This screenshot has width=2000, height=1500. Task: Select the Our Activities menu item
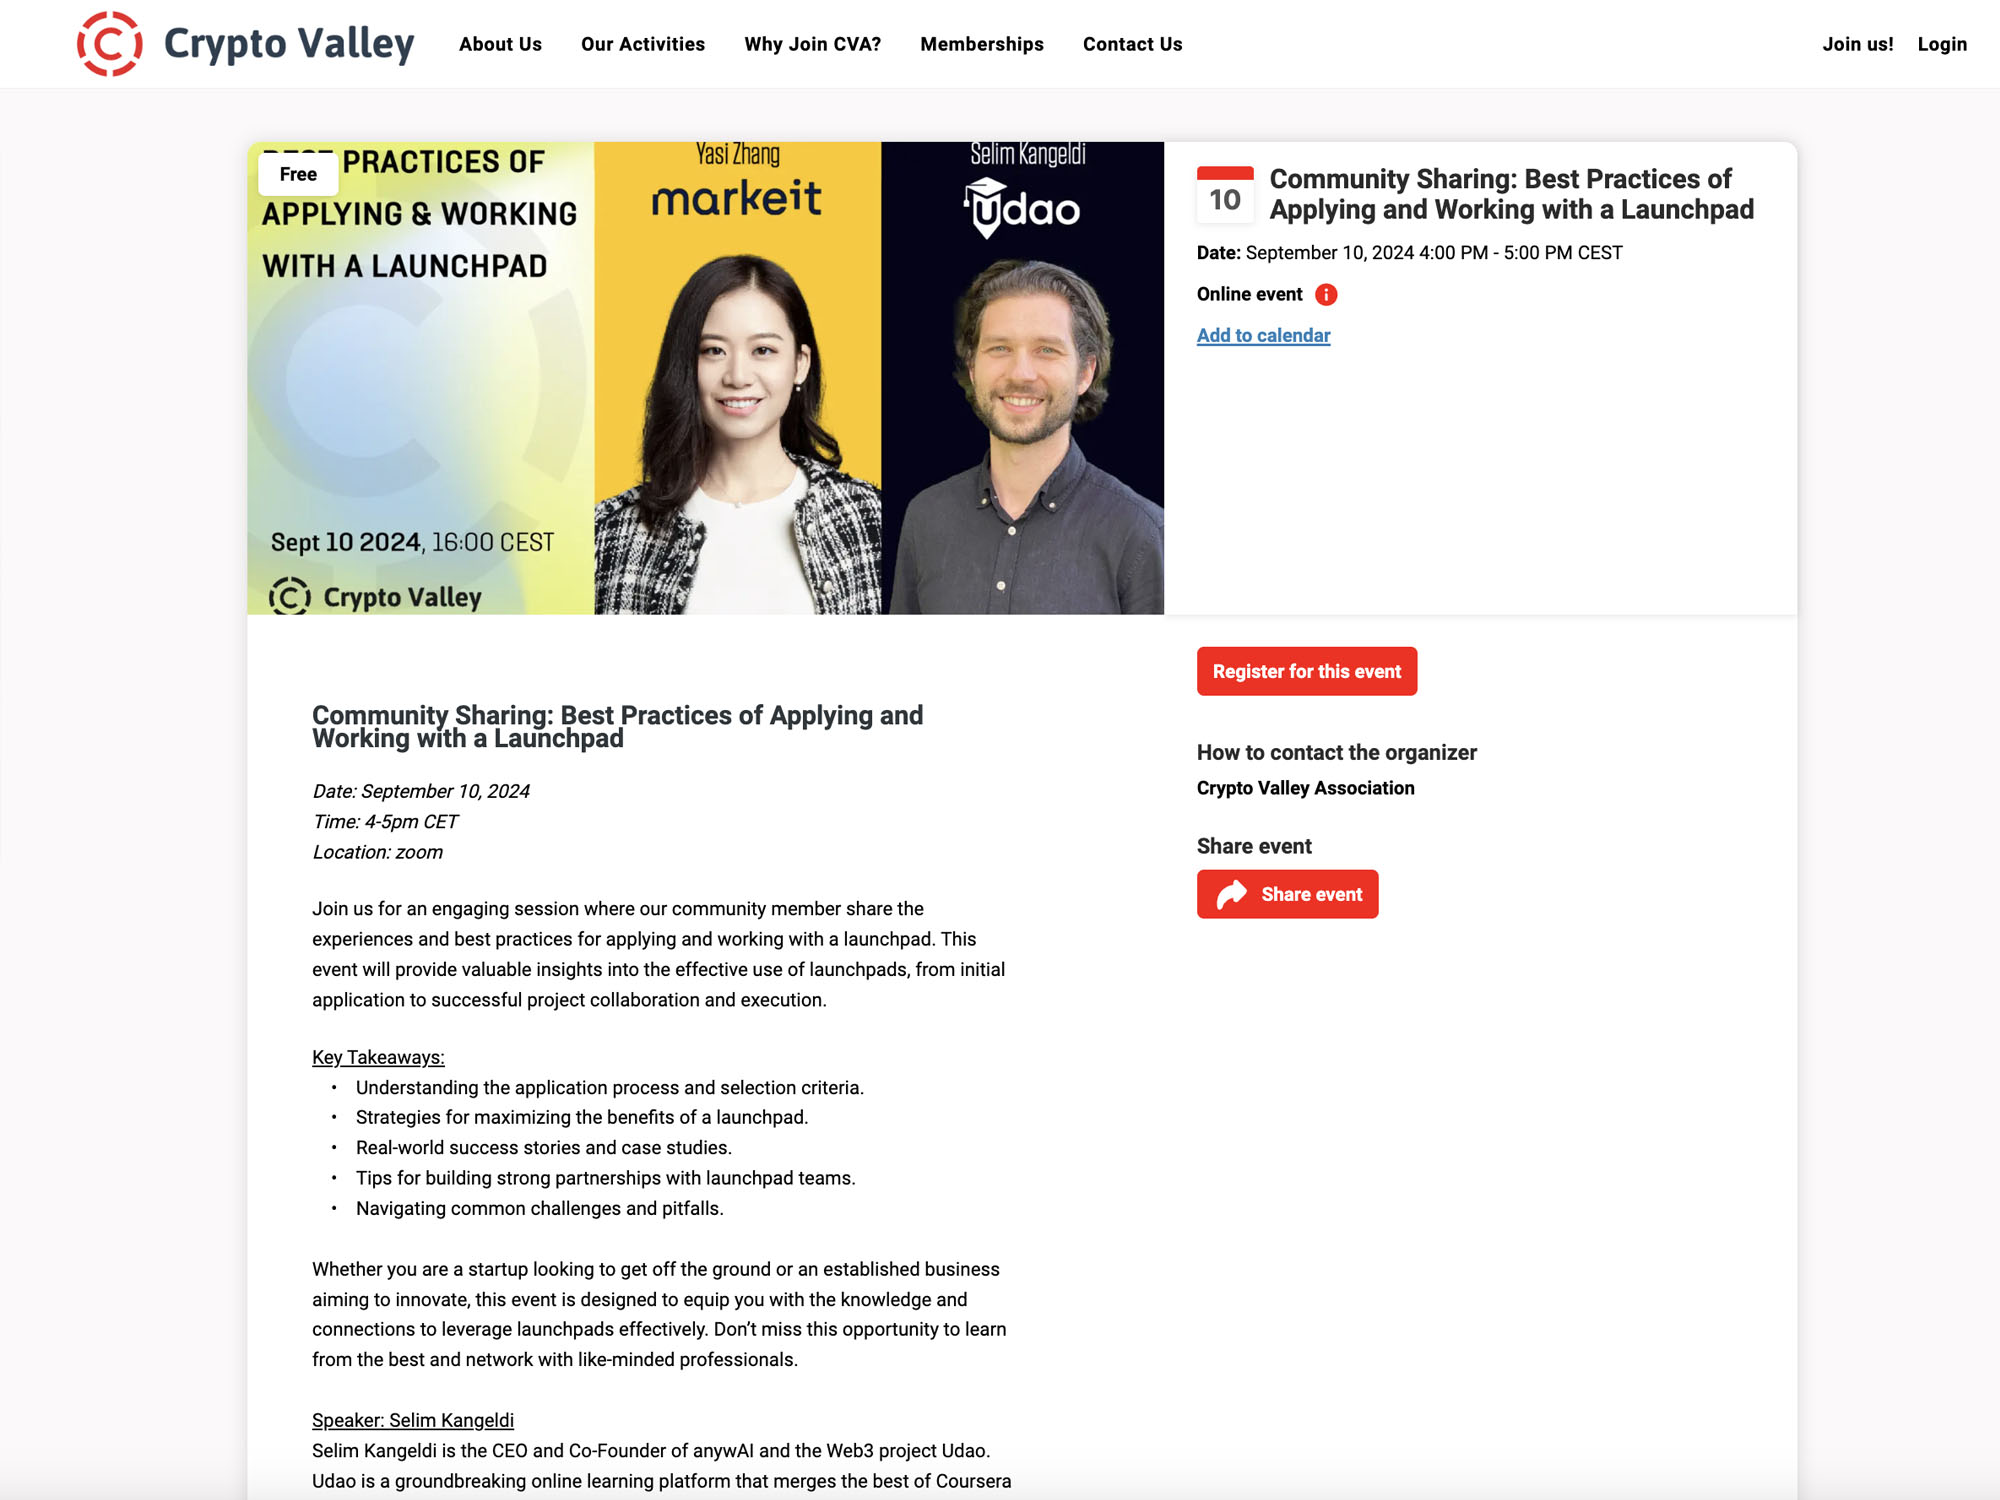point(643,44)
